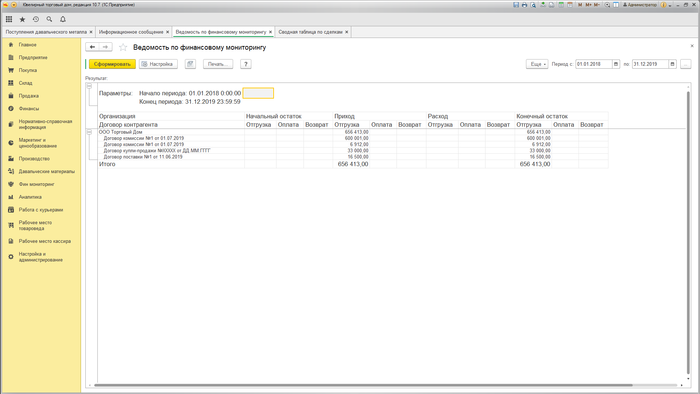This screenshot has width=700, height=394.
Task: Click the Печать... button
Action: coord(218,64)
